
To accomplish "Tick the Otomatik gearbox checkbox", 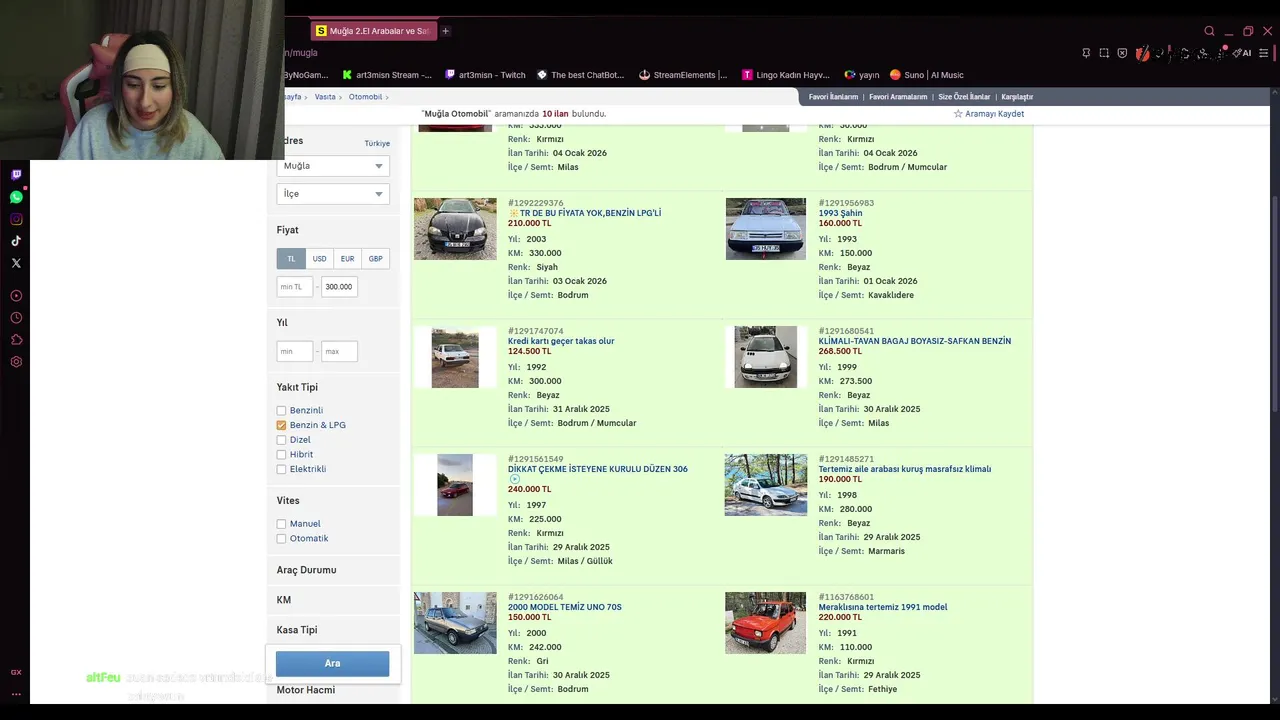I will [281, 539].
